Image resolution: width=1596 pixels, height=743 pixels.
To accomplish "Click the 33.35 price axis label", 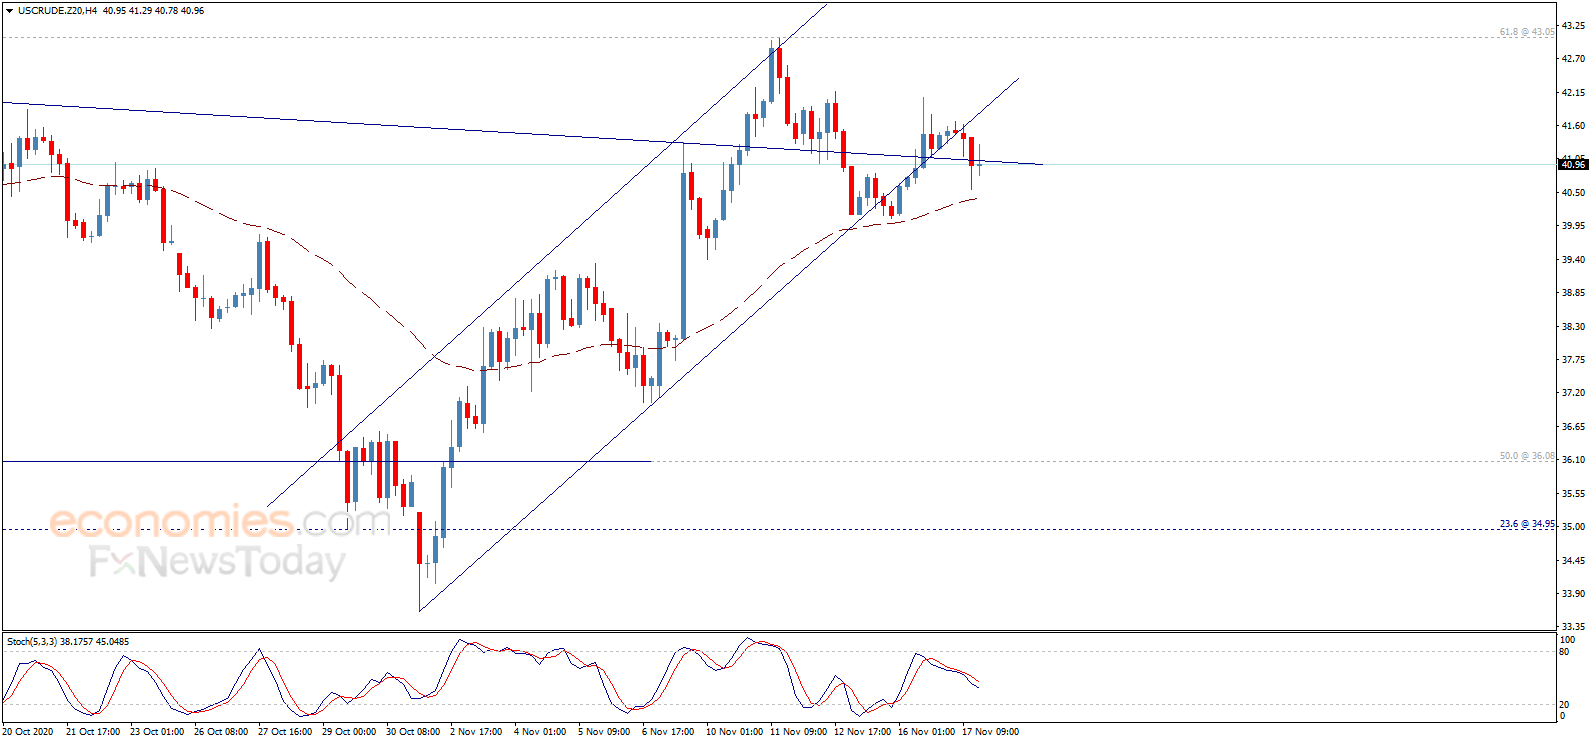I will click(1573, 627).
